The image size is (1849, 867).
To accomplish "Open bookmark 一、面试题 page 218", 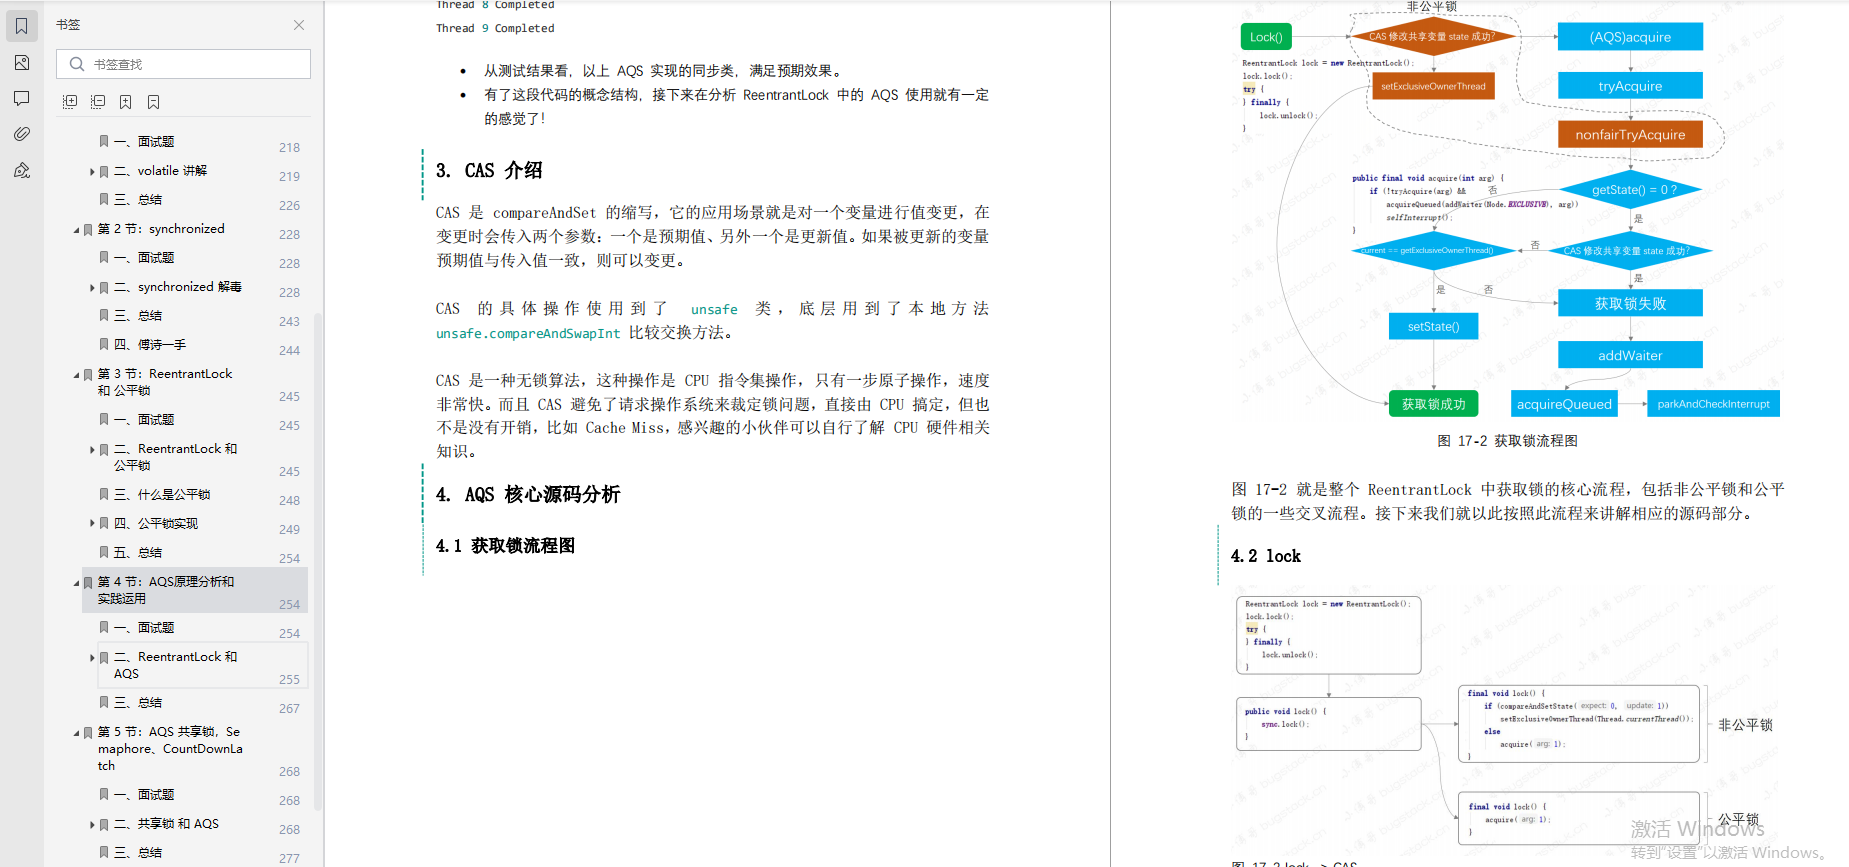I will pos(144,142).
